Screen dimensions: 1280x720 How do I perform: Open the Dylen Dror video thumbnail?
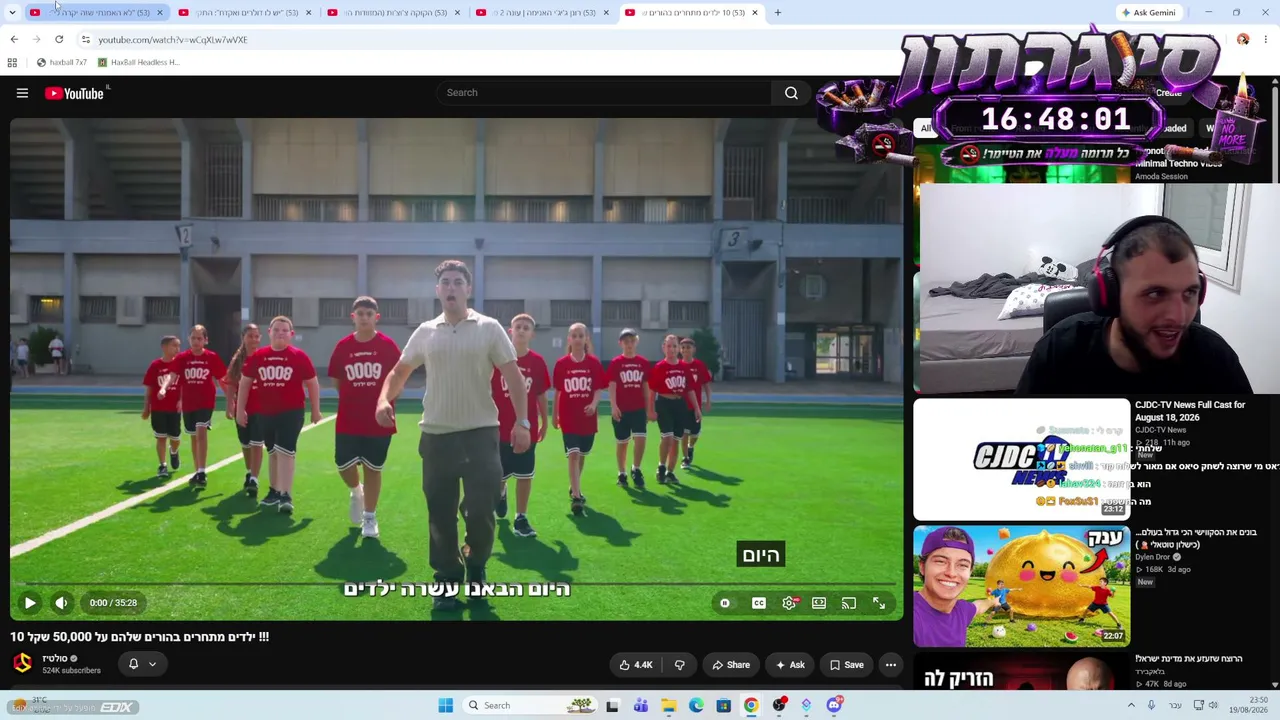coord(1022,586)
